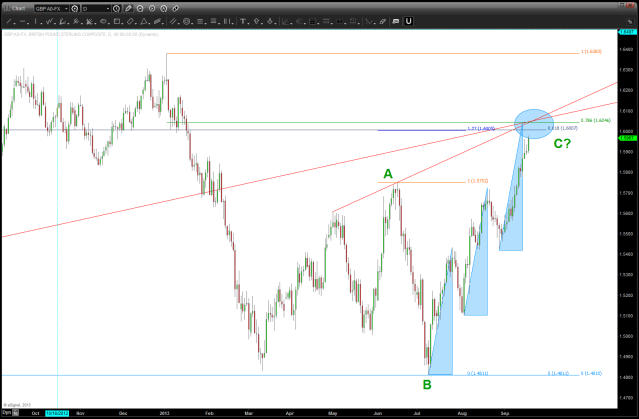Click the Chart title label
Image resolution: width=639 pixels, height=419 pixels.
pos(18,9)
